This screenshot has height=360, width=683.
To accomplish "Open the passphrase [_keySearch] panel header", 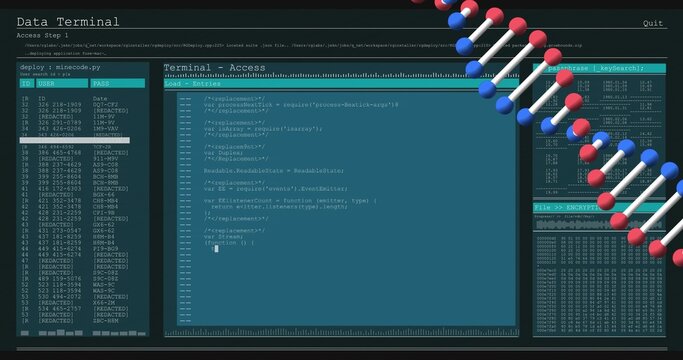I will click(599, 68).
